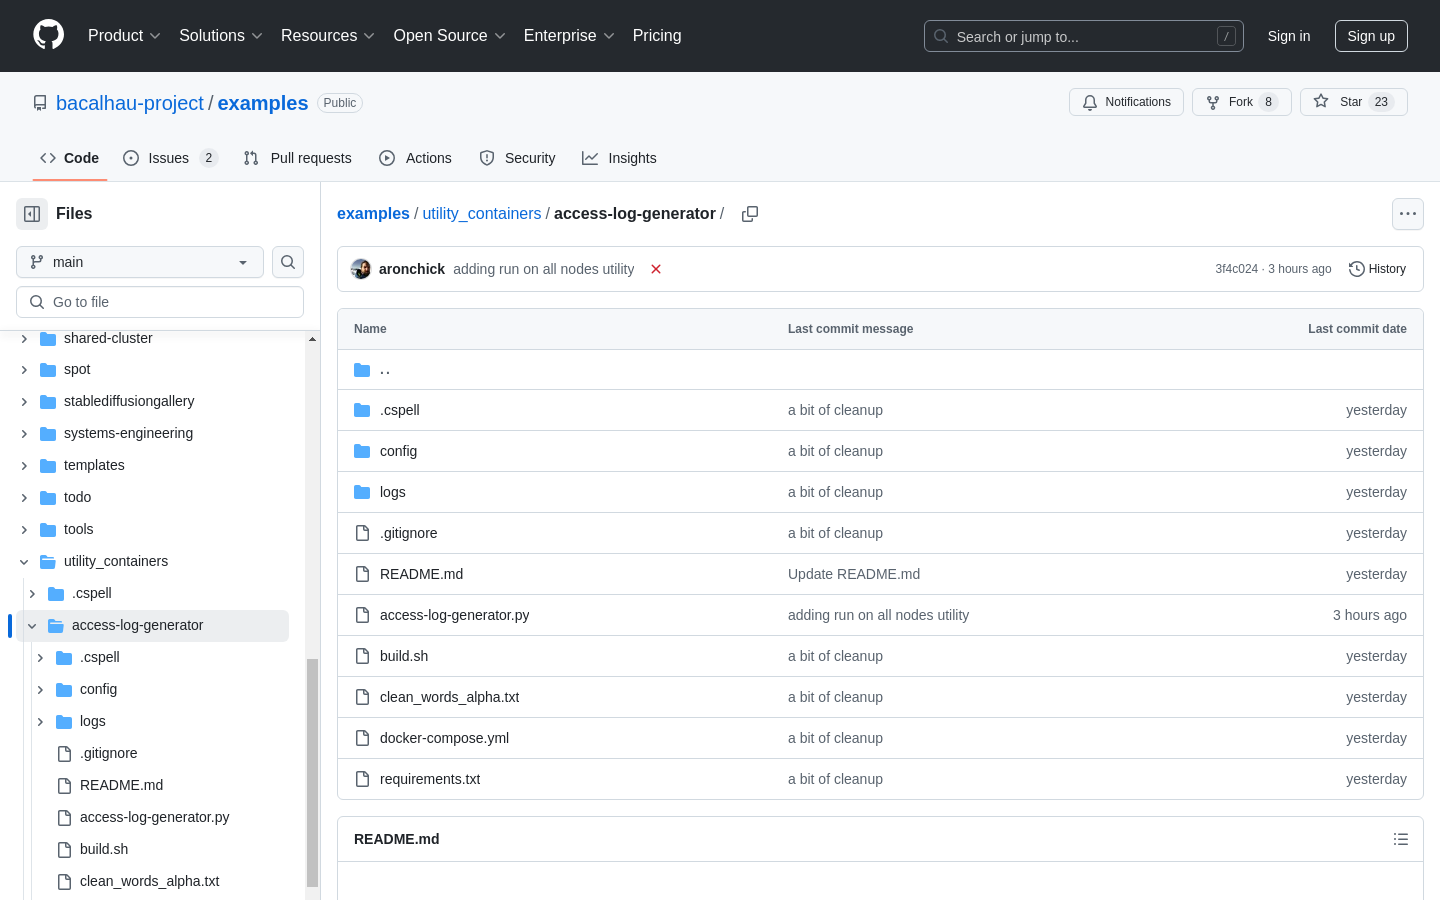Image resolution: width=1440 pixels, height=900 pixels.
Task: Click the repository icon beside bacalhau-project
Action: click(40, 103)
